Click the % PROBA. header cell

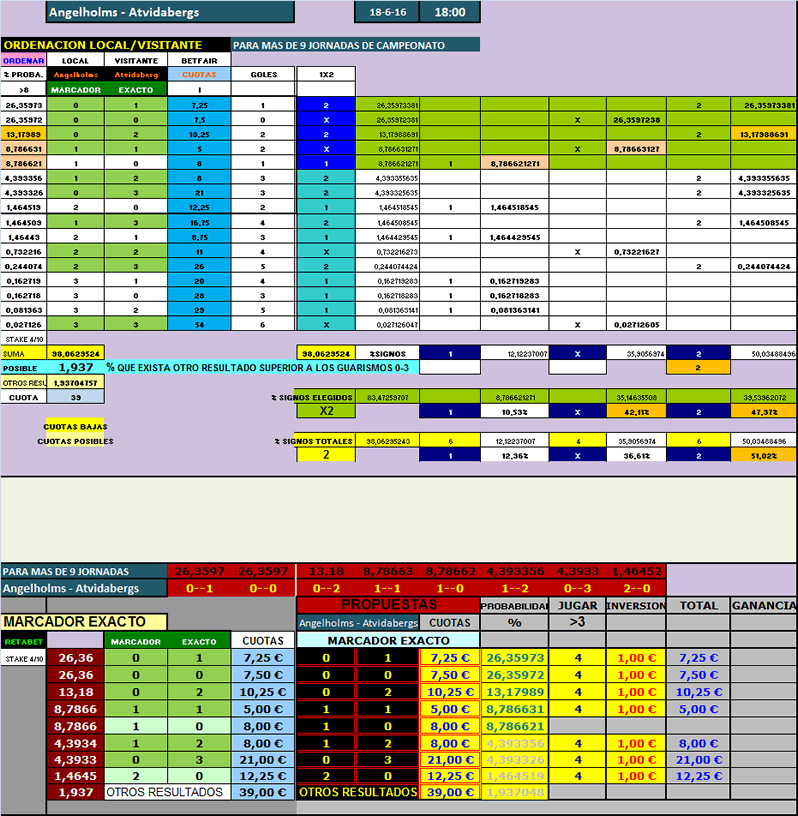(23, 74)
